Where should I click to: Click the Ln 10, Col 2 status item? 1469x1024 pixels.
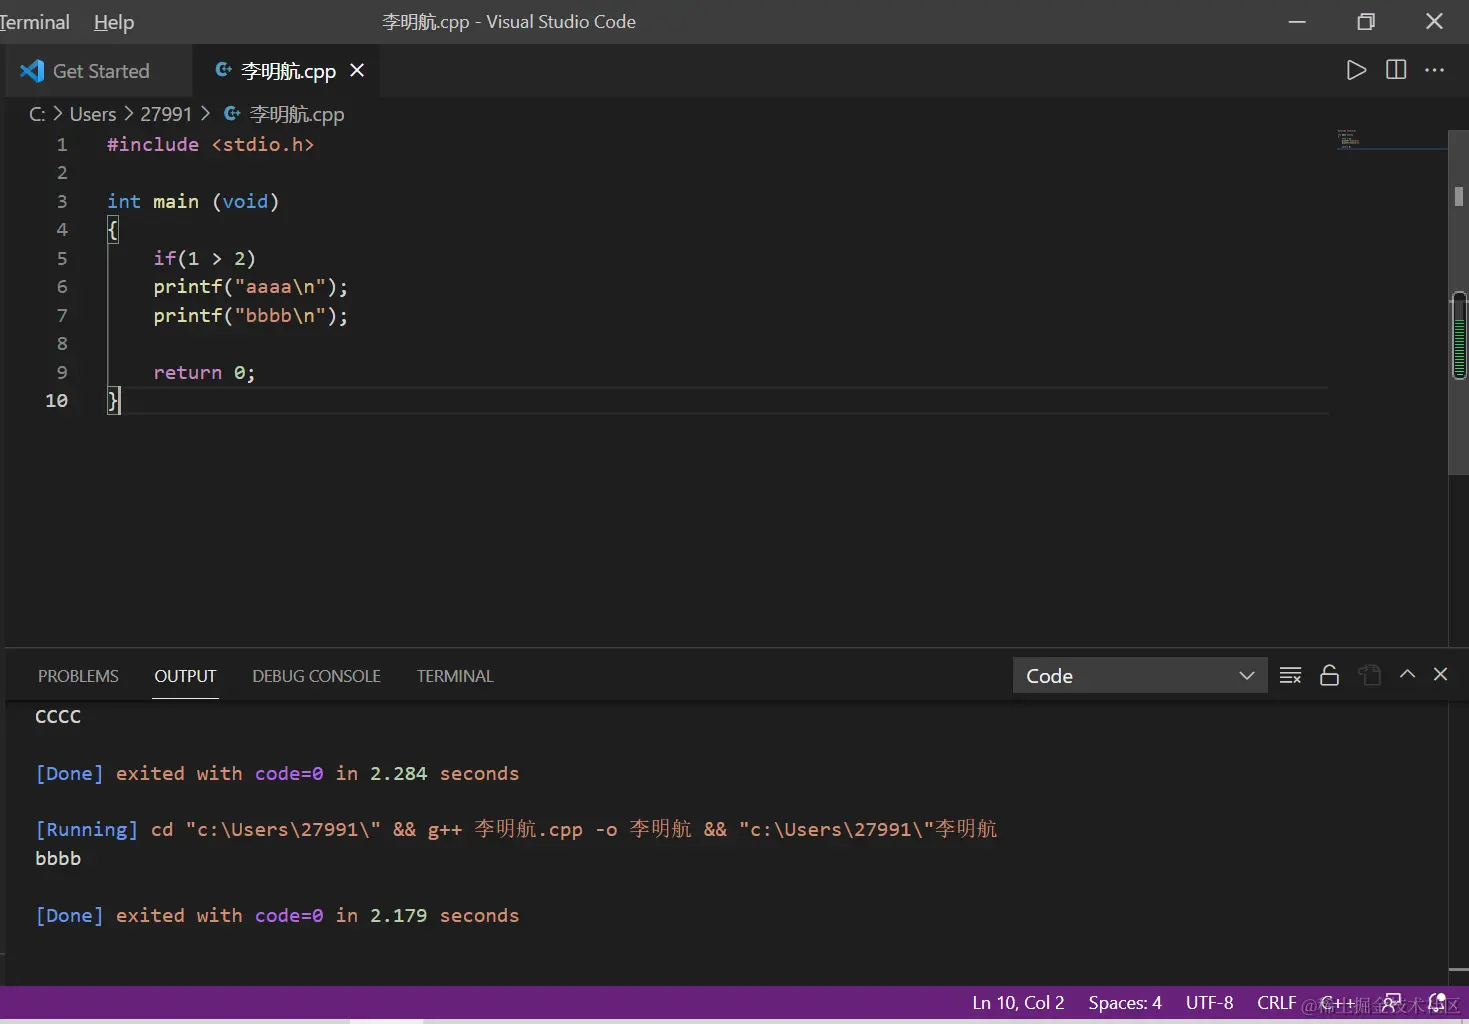coord(1018,1002)
